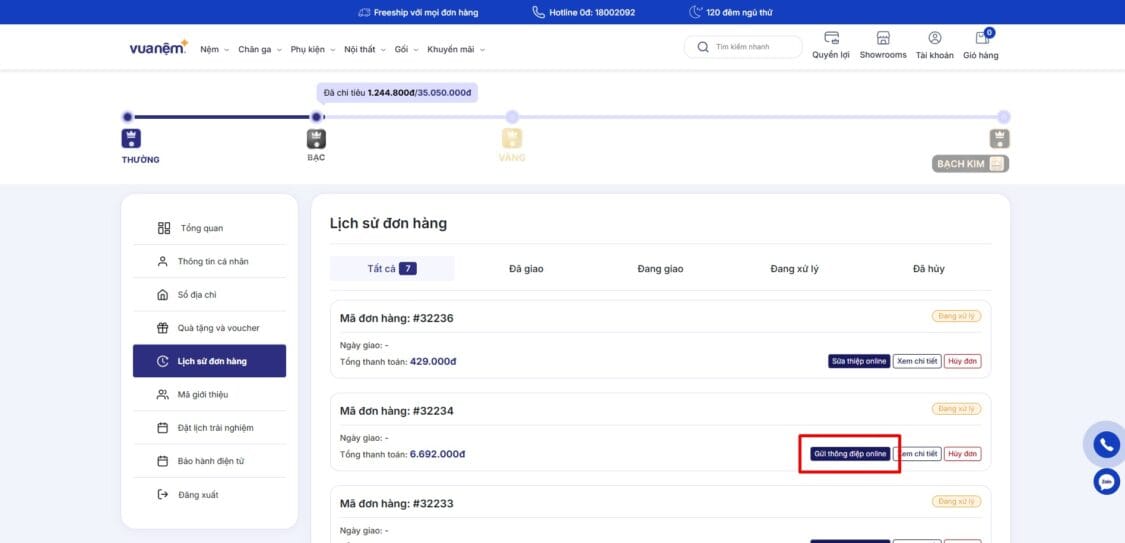
Task: Click Xem chi tiết for order #32236
Action: tap(917, 362)
